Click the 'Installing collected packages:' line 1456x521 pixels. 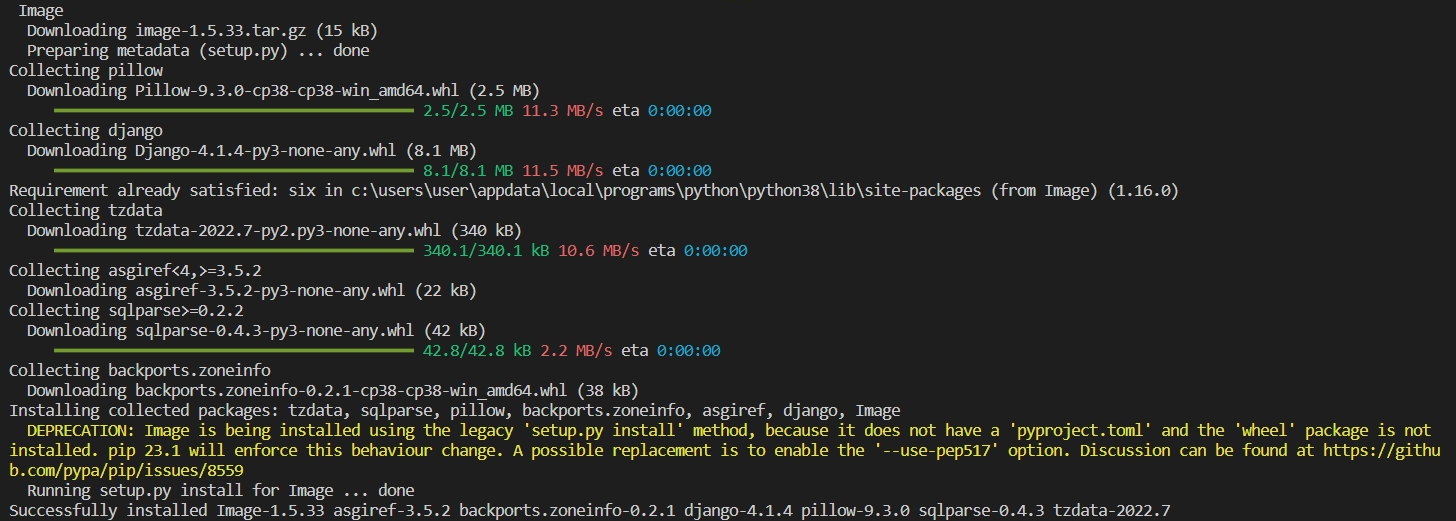[x=455, y=410]
